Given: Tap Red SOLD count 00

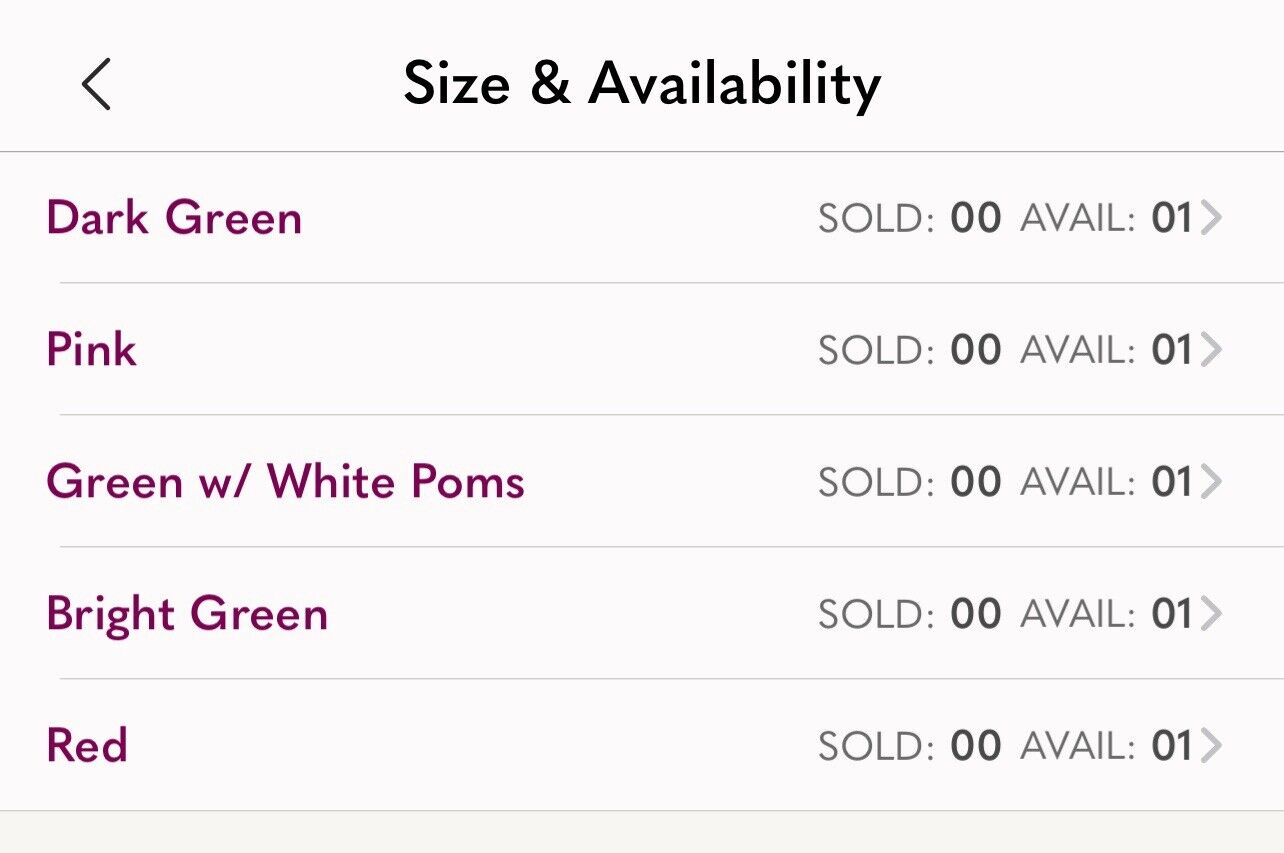Looking at the screenshot, I should point(976,746).
